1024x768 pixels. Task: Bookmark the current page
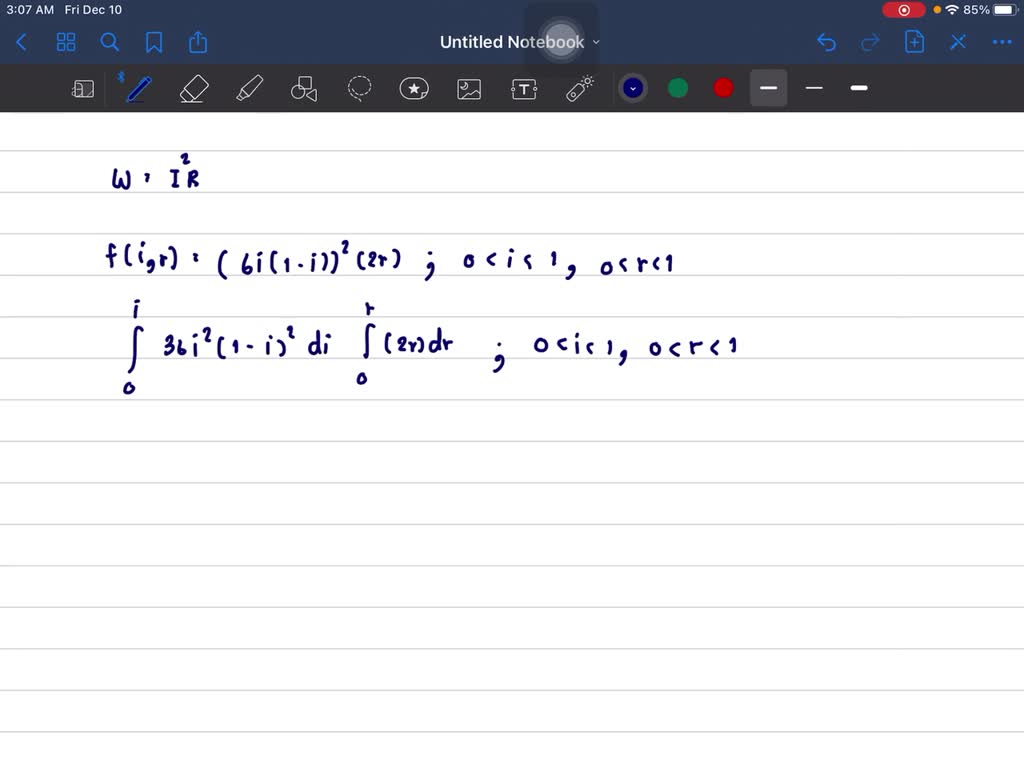pos(154,42)
